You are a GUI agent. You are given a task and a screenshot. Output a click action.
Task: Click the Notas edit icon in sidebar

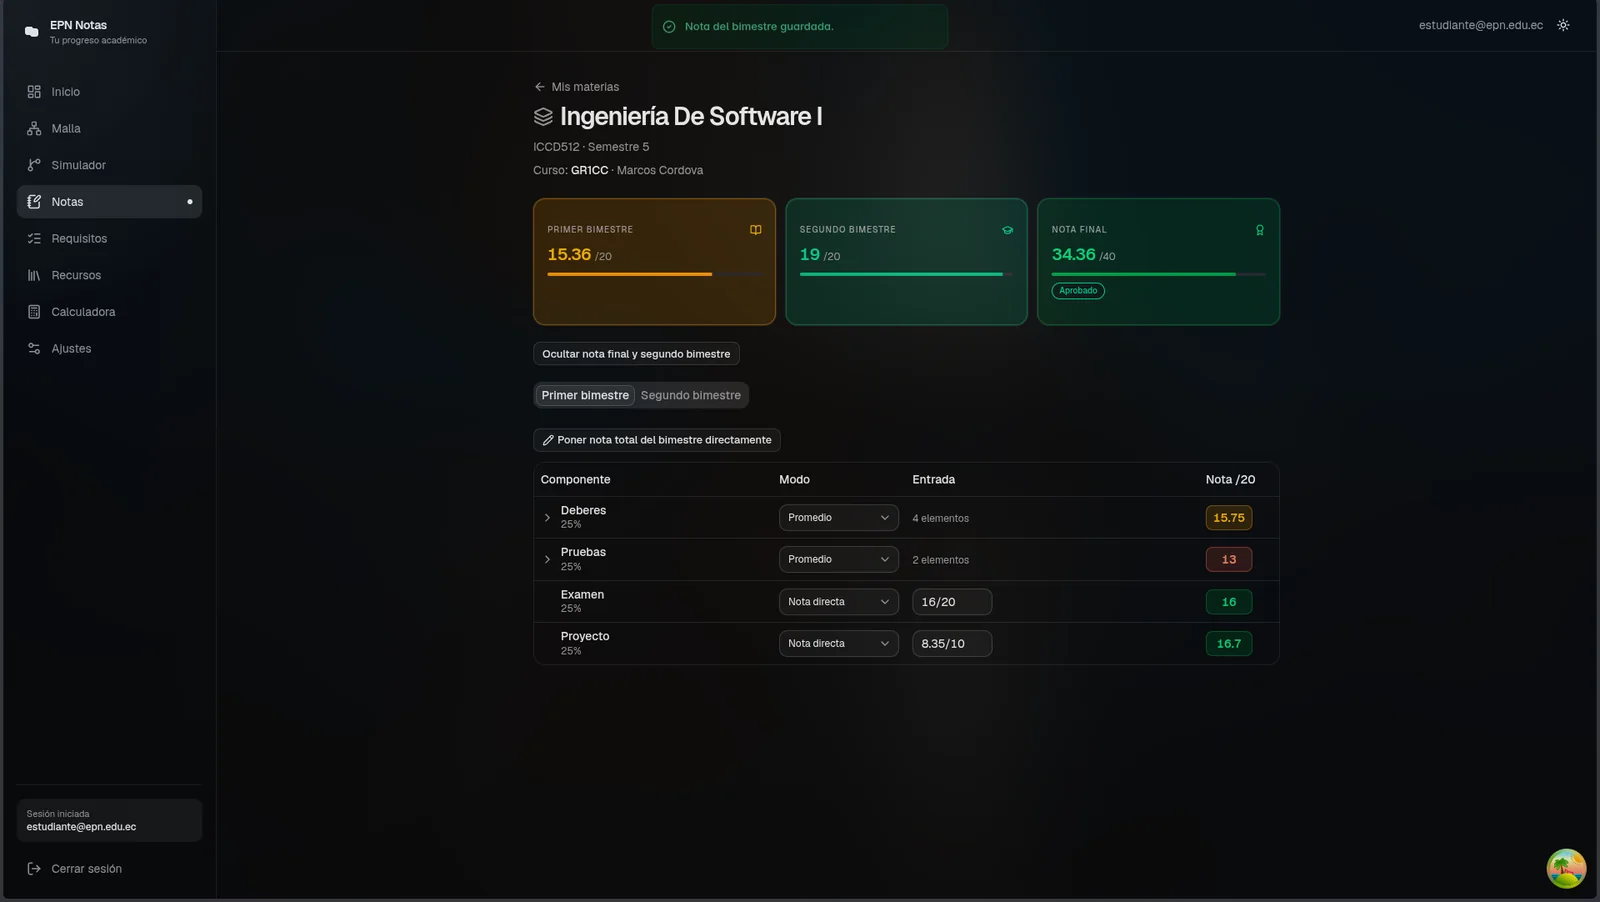click(x=34, y=202)
